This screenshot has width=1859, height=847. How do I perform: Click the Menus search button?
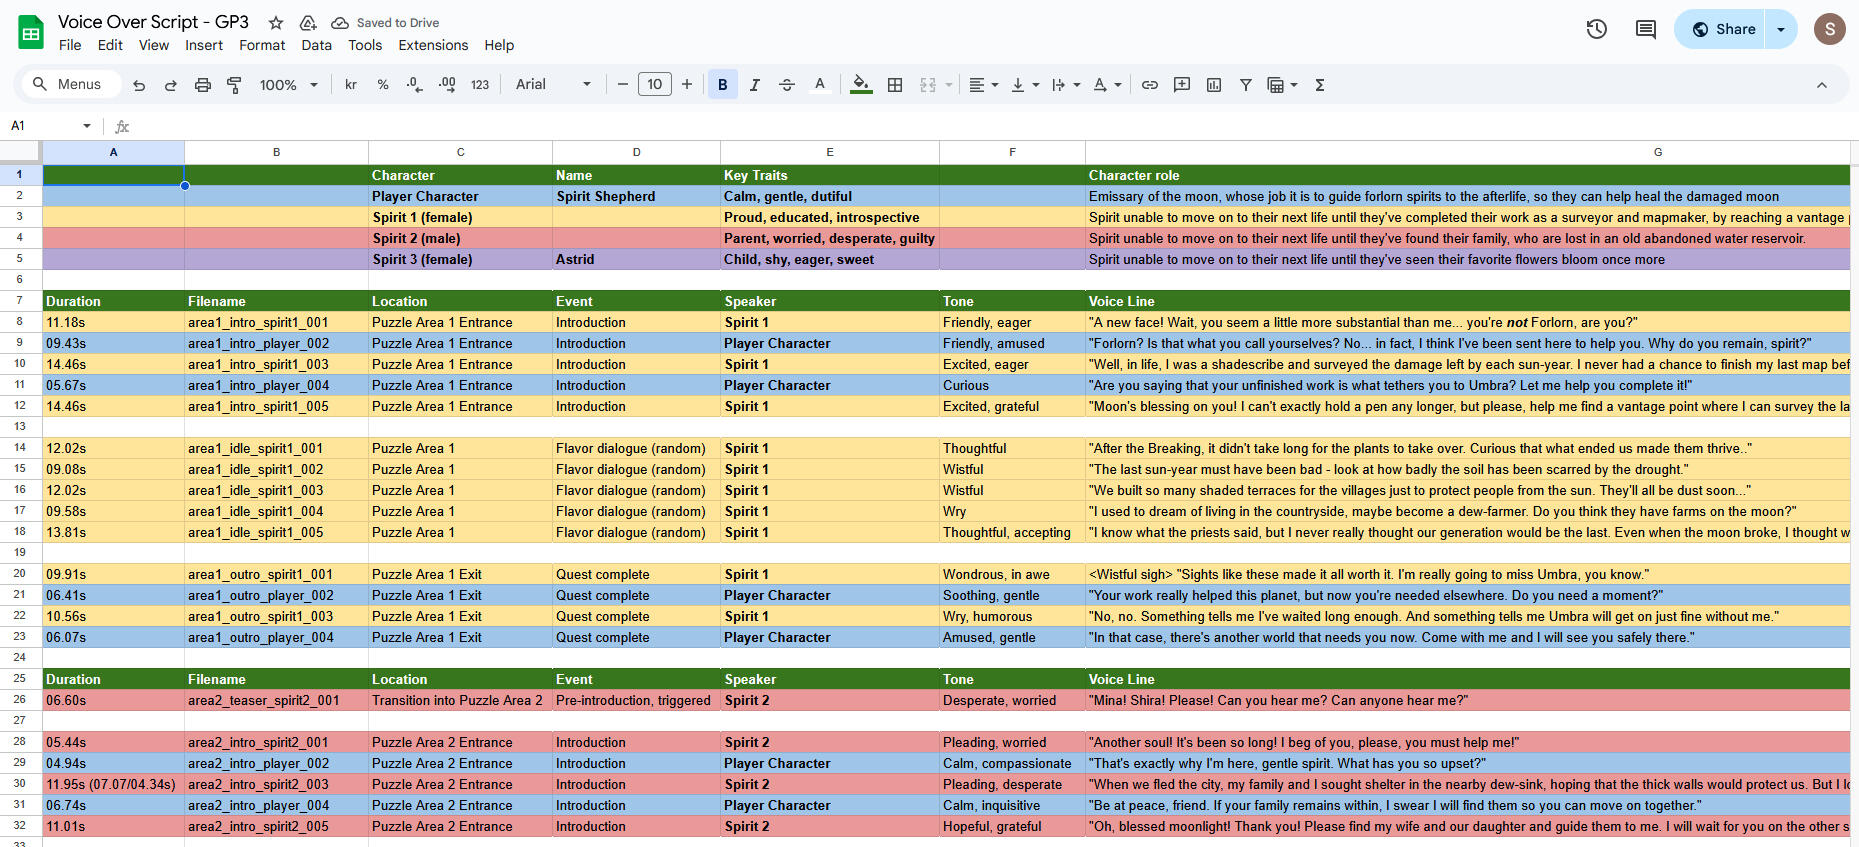(x=67, y=84)
